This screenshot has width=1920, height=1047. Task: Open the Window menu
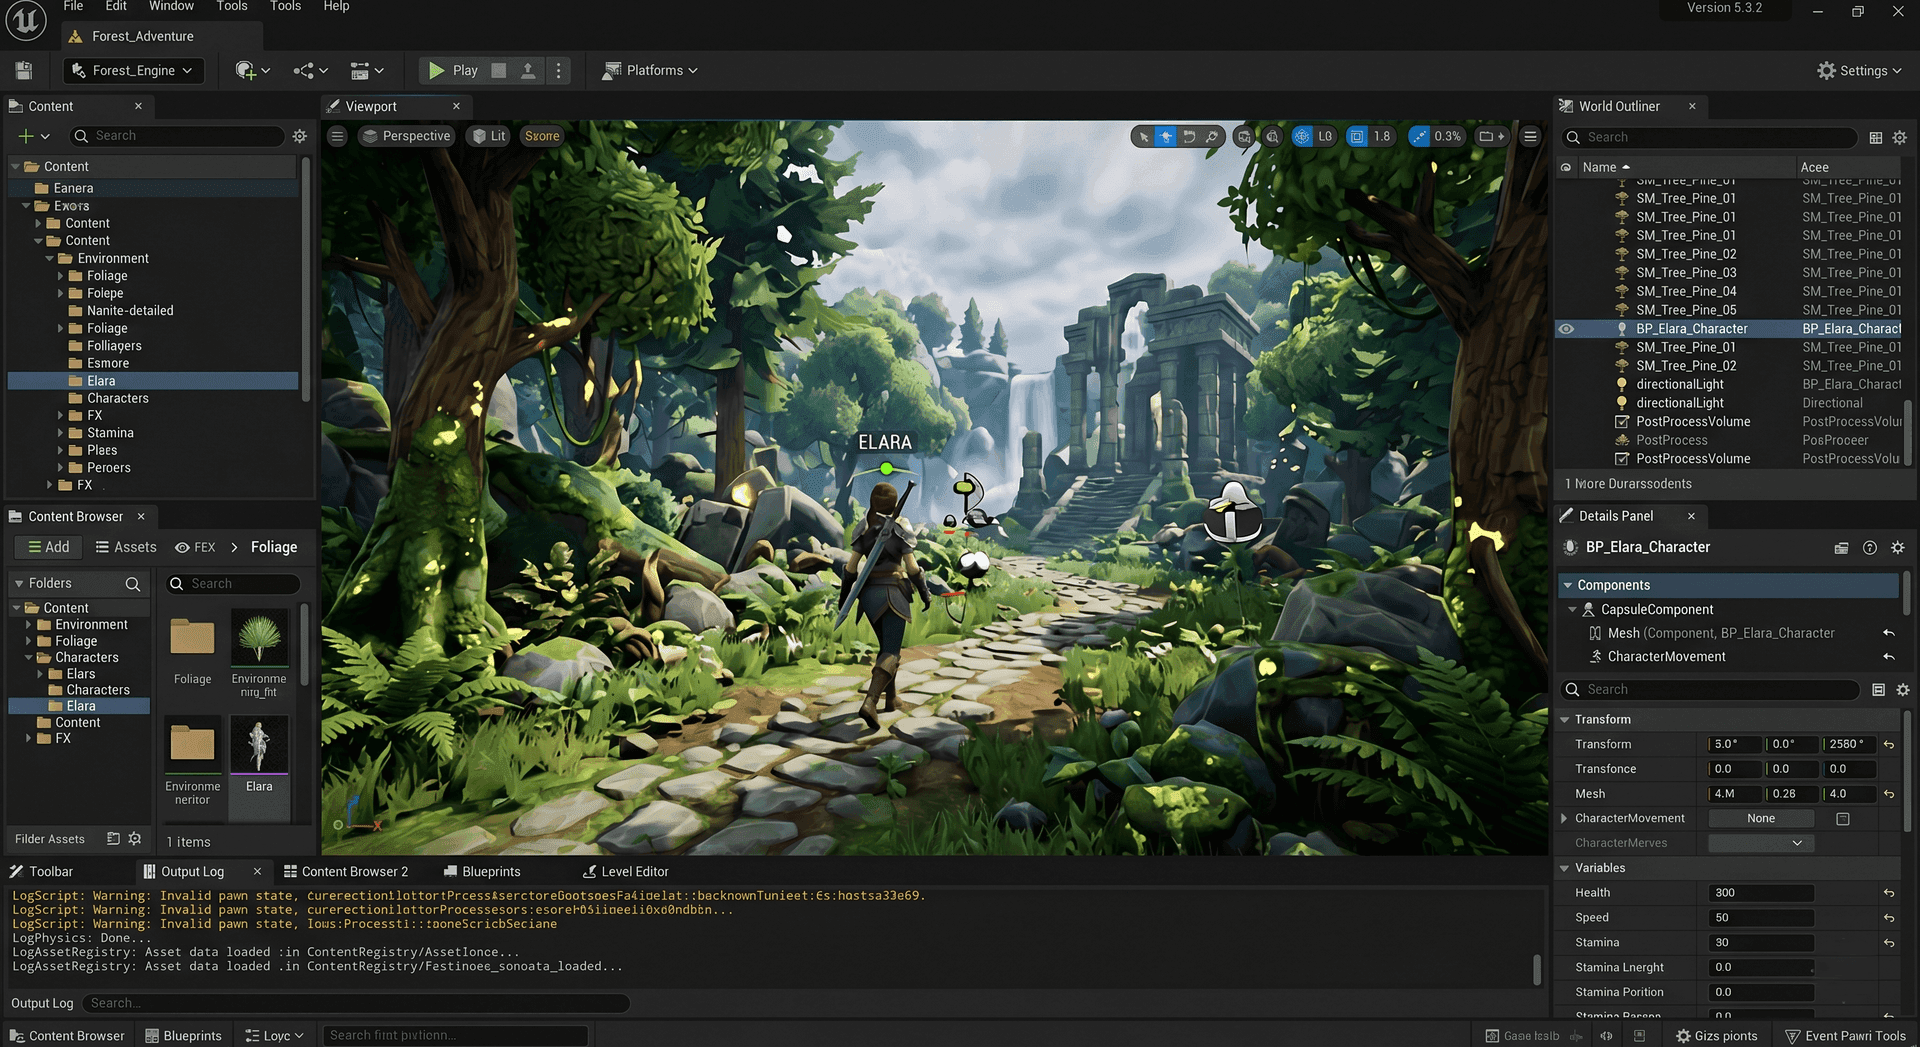(x=171, y=6)
